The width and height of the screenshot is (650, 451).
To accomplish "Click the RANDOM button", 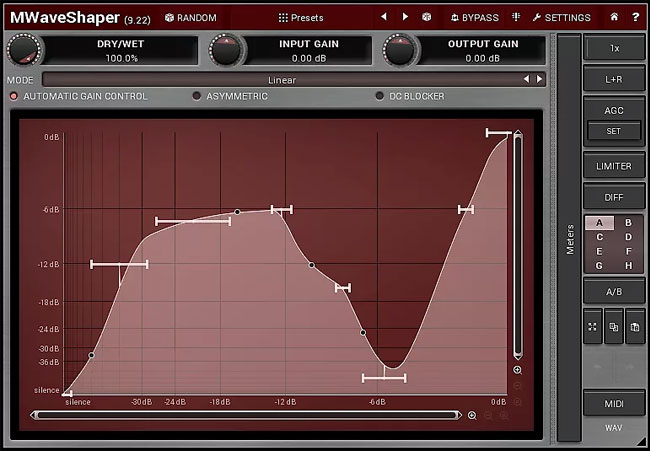I will coord(190,17).
